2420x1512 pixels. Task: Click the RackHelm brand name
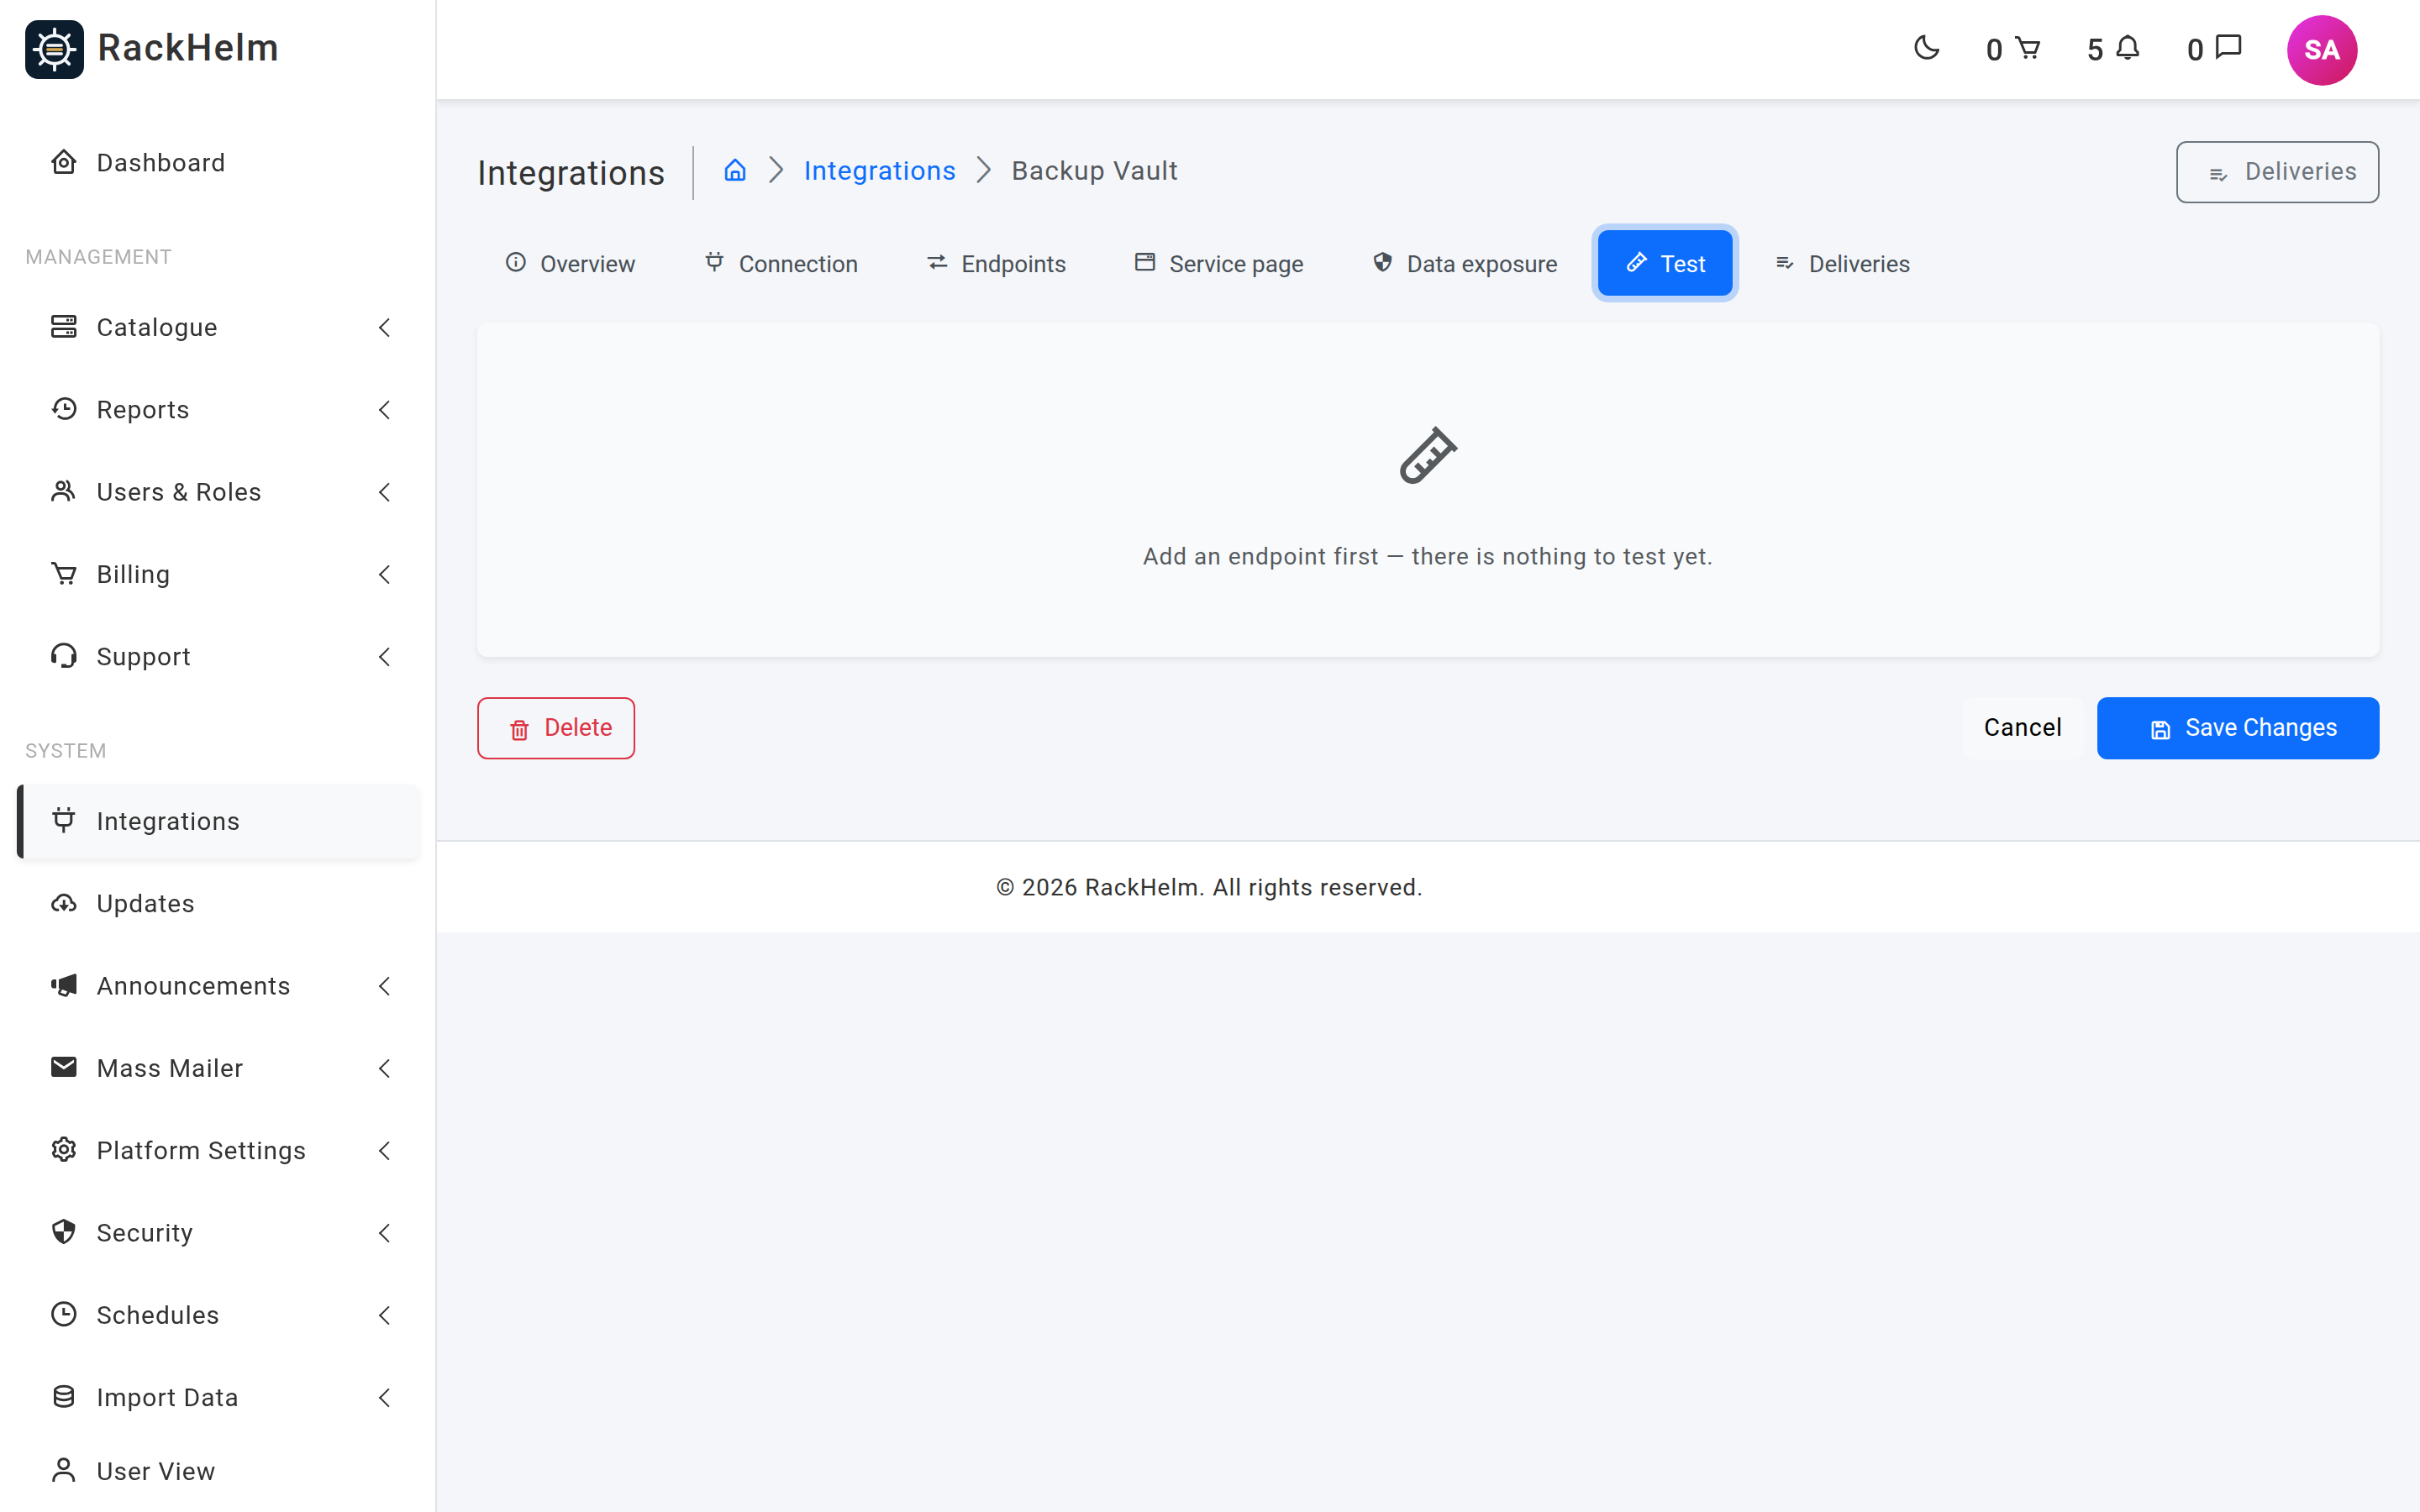pyautogui.click(x=188, y=48)
